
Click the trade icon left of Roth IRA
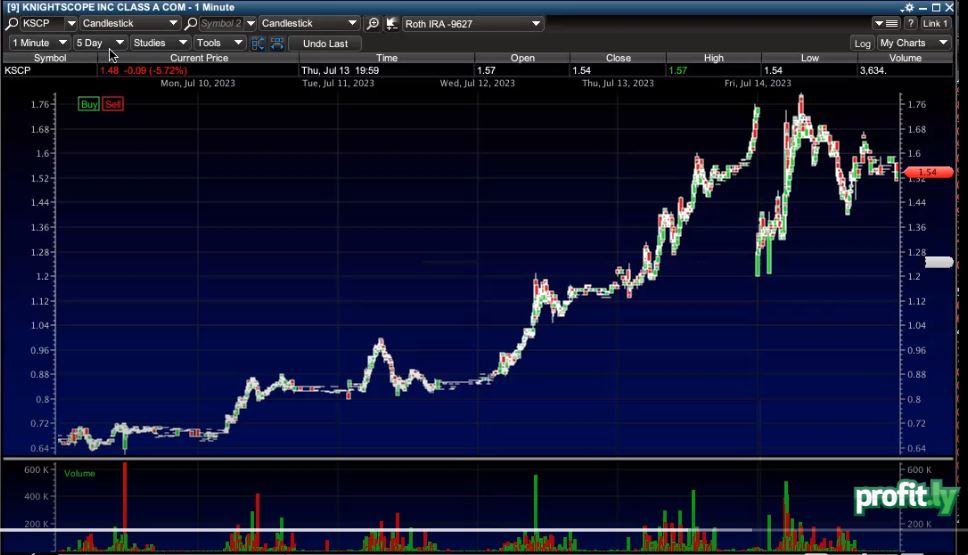(x=391, y=23)
